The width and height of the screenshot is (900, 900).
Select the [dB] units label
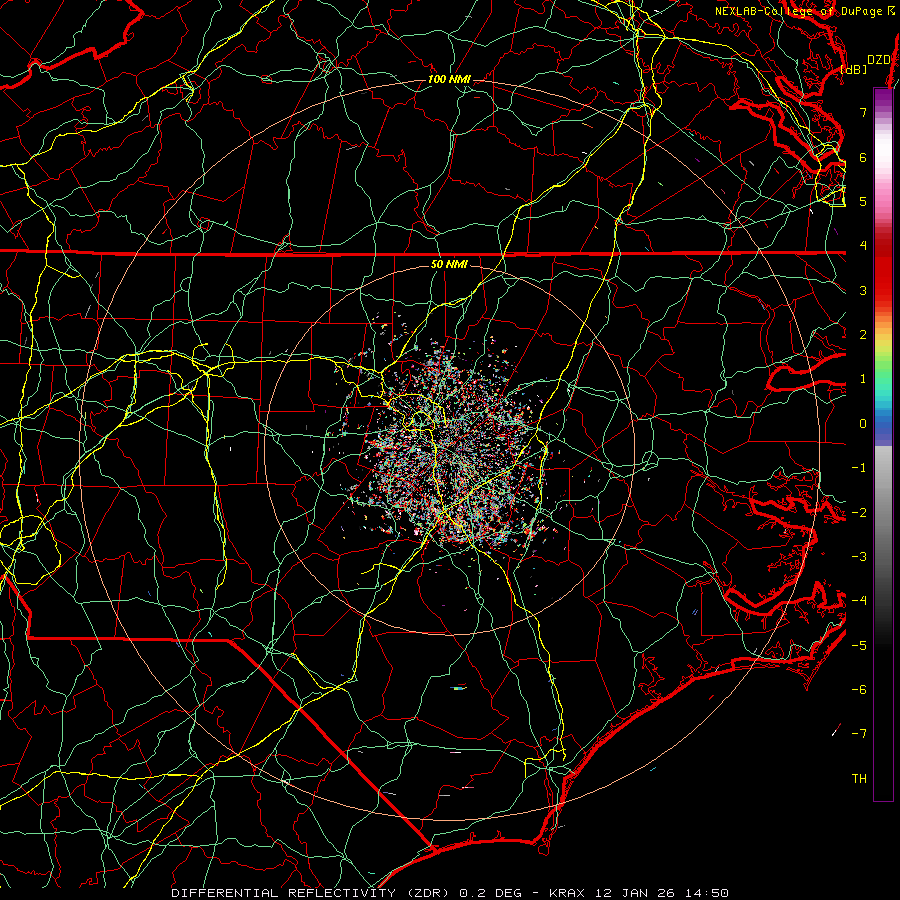(x=854, y=69)
